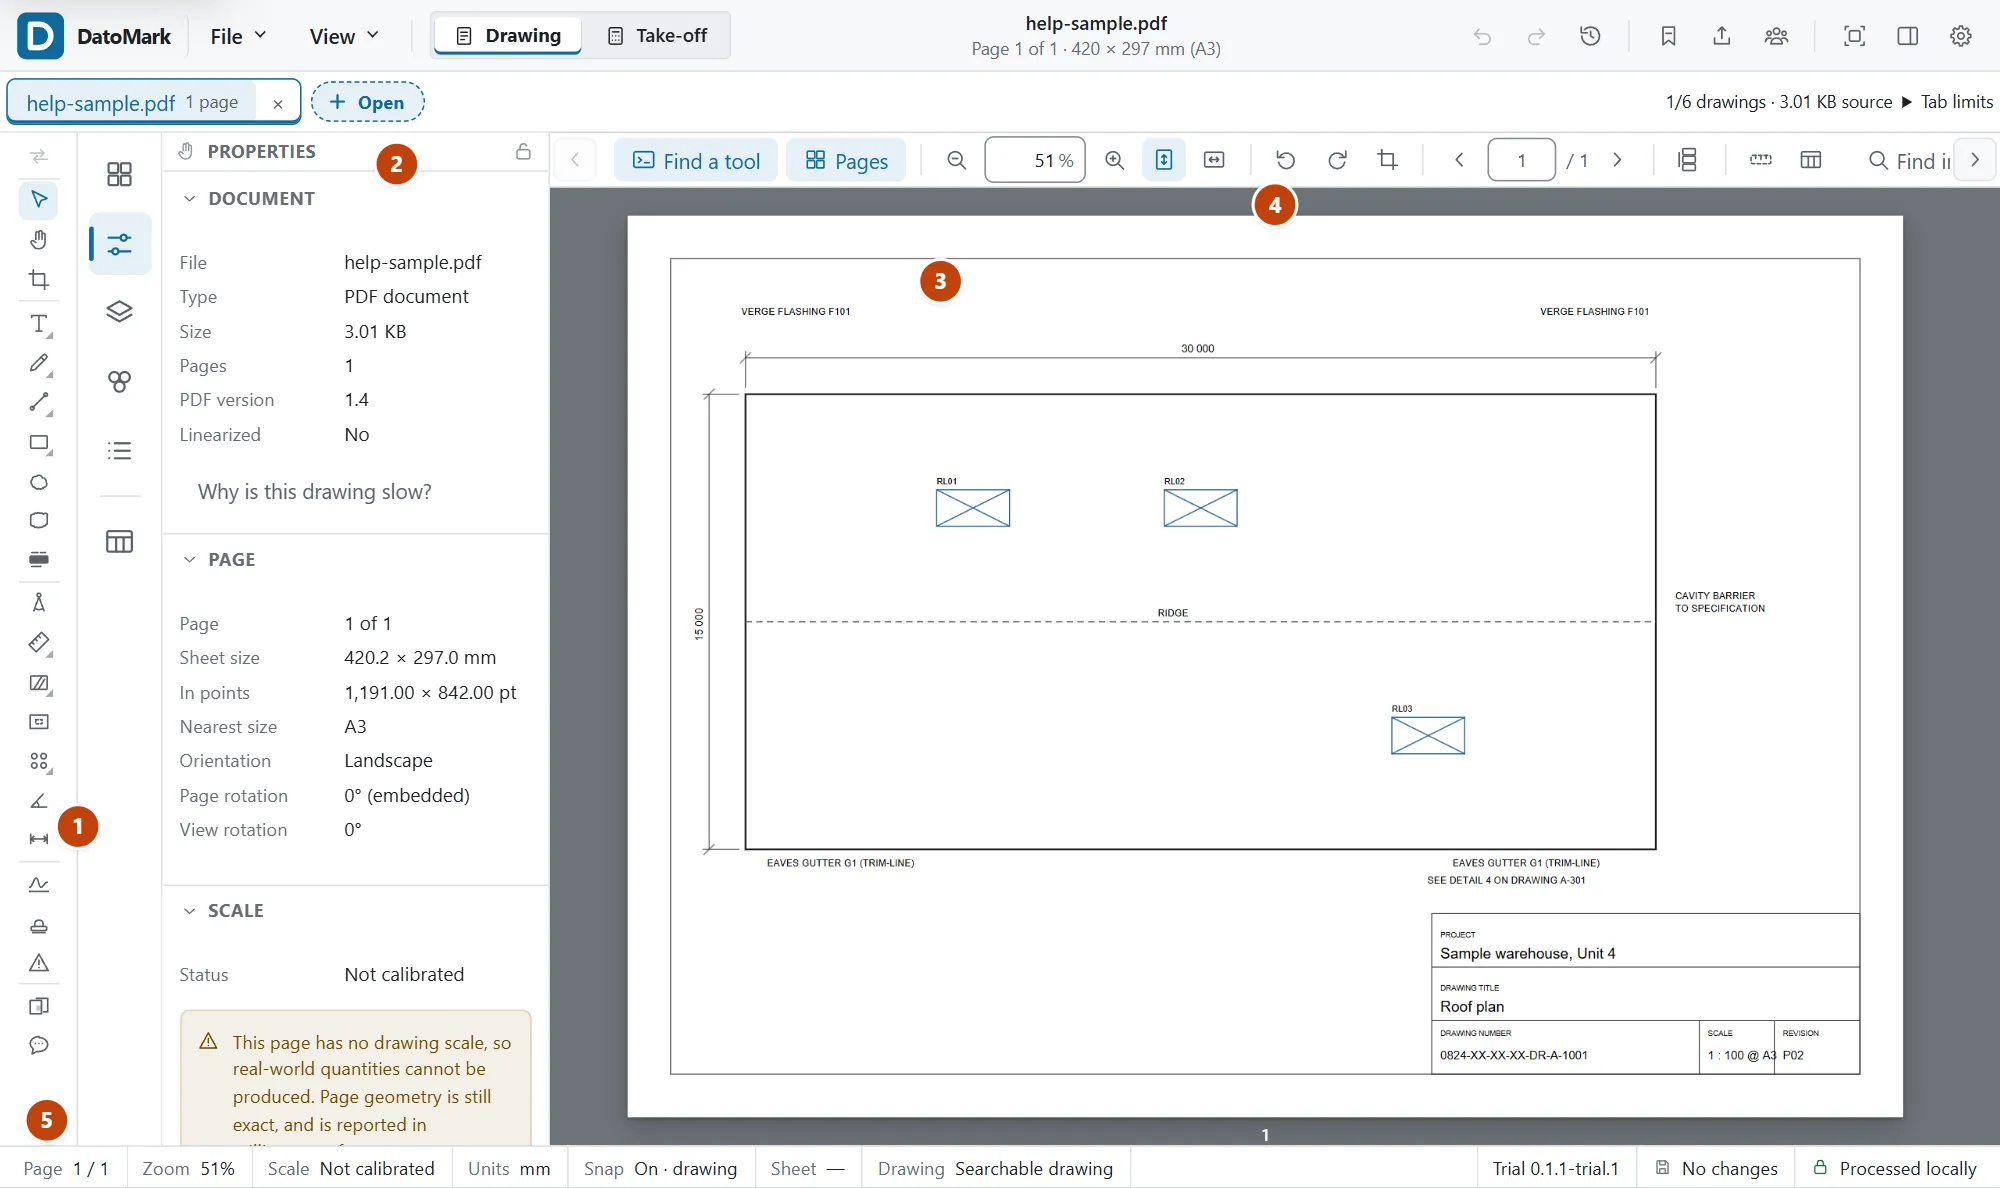Image resolution: width=2000 pixels, height=1188 pixels.
Task: Expand the Tab limits disclosure
Action: click(x=1947, y=102)
